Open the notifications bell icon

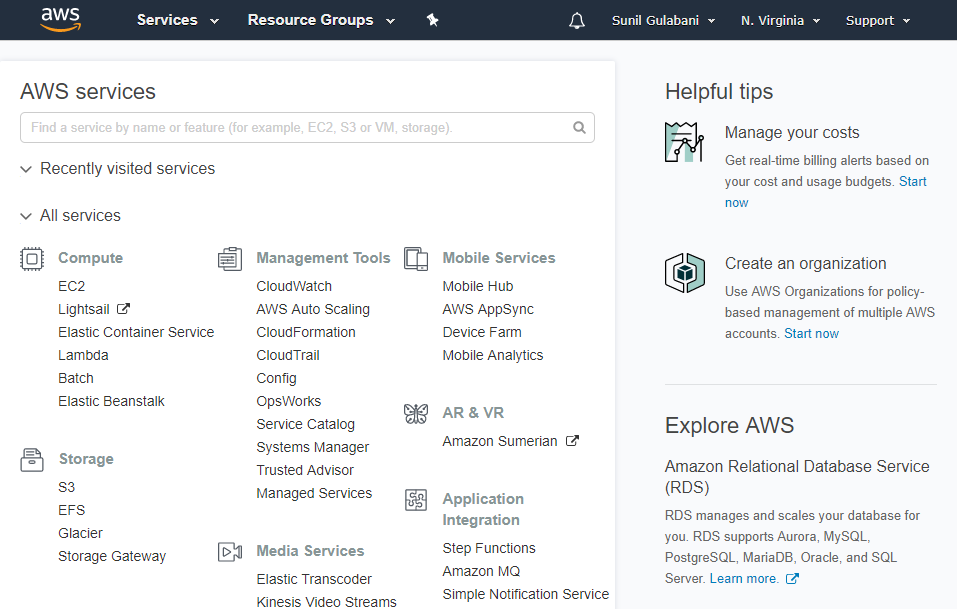coord(577,21)
